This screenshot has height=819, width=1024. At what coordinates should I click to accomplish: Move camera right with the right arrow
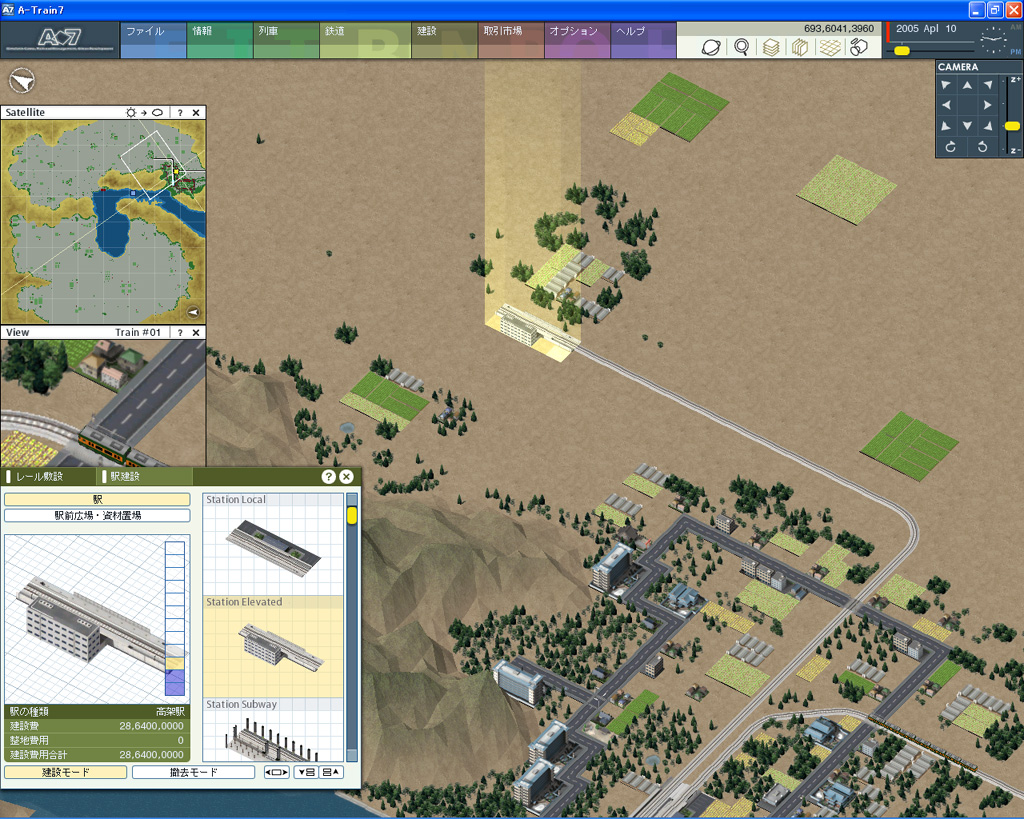click(x=987, y=105)
